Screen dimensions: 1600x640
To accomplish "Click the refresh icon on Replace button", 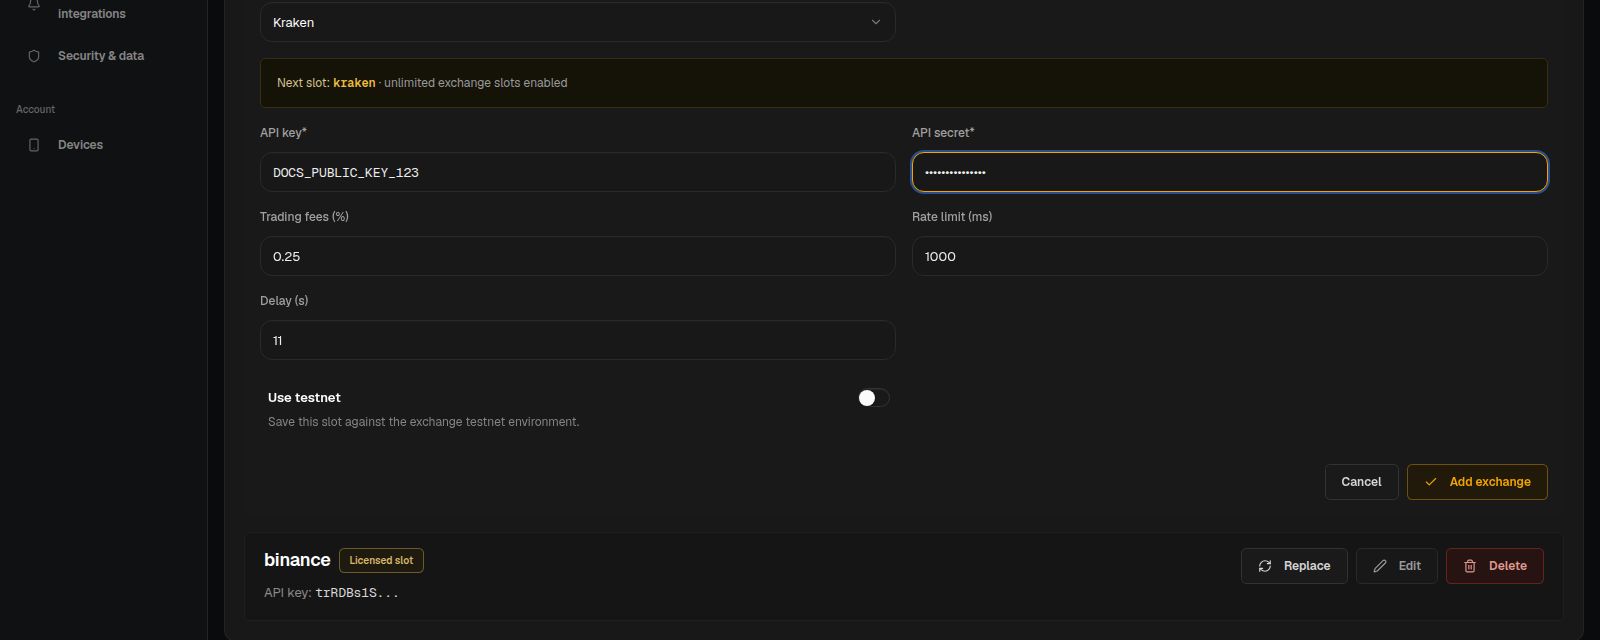I will 1265,566.
